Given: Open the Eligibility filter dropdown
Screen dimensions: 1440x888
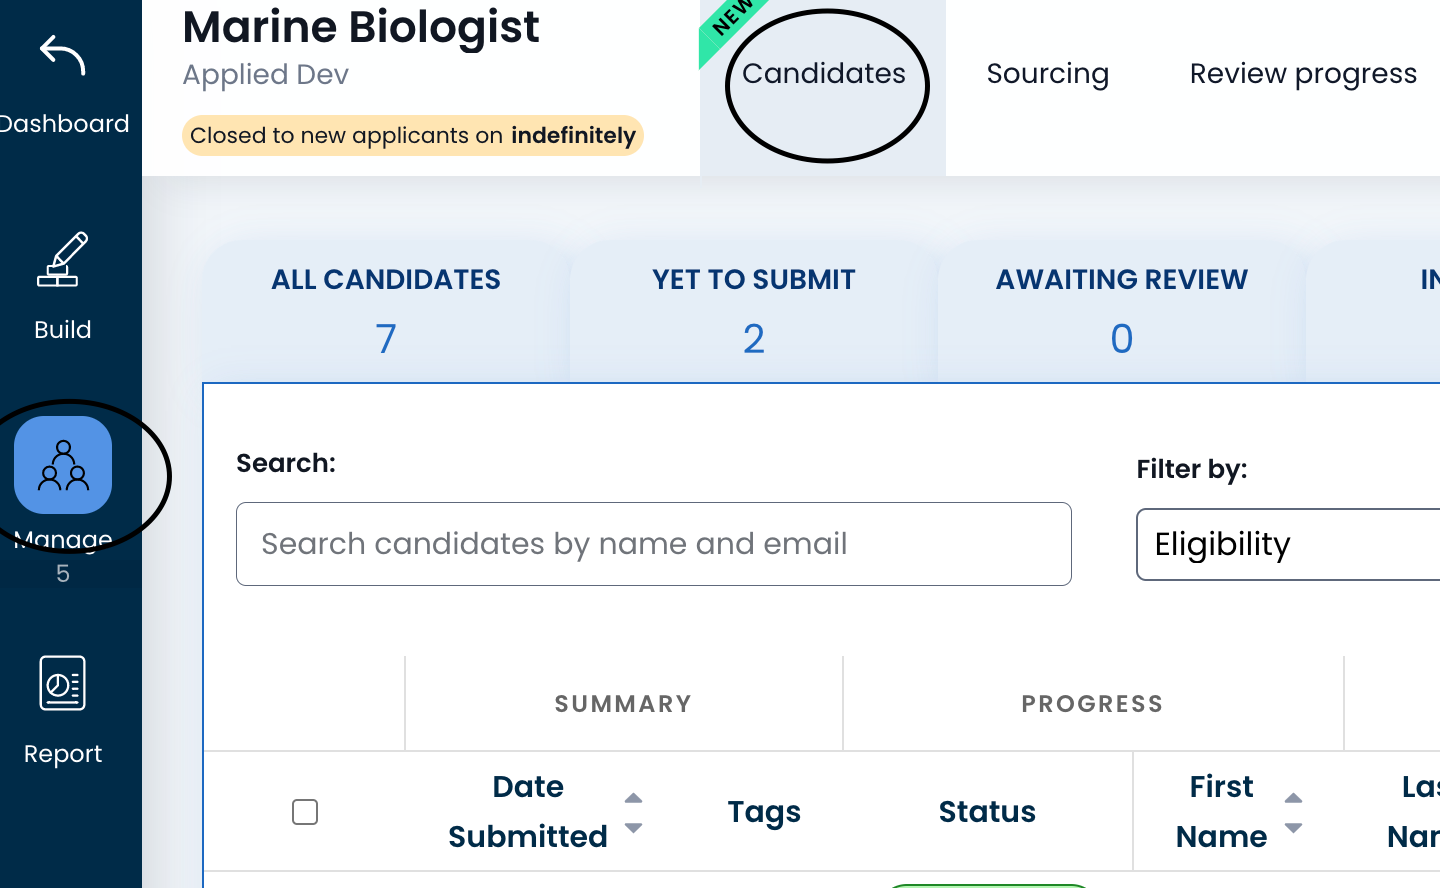Looking at the screenshot, I should [1288, 544].
